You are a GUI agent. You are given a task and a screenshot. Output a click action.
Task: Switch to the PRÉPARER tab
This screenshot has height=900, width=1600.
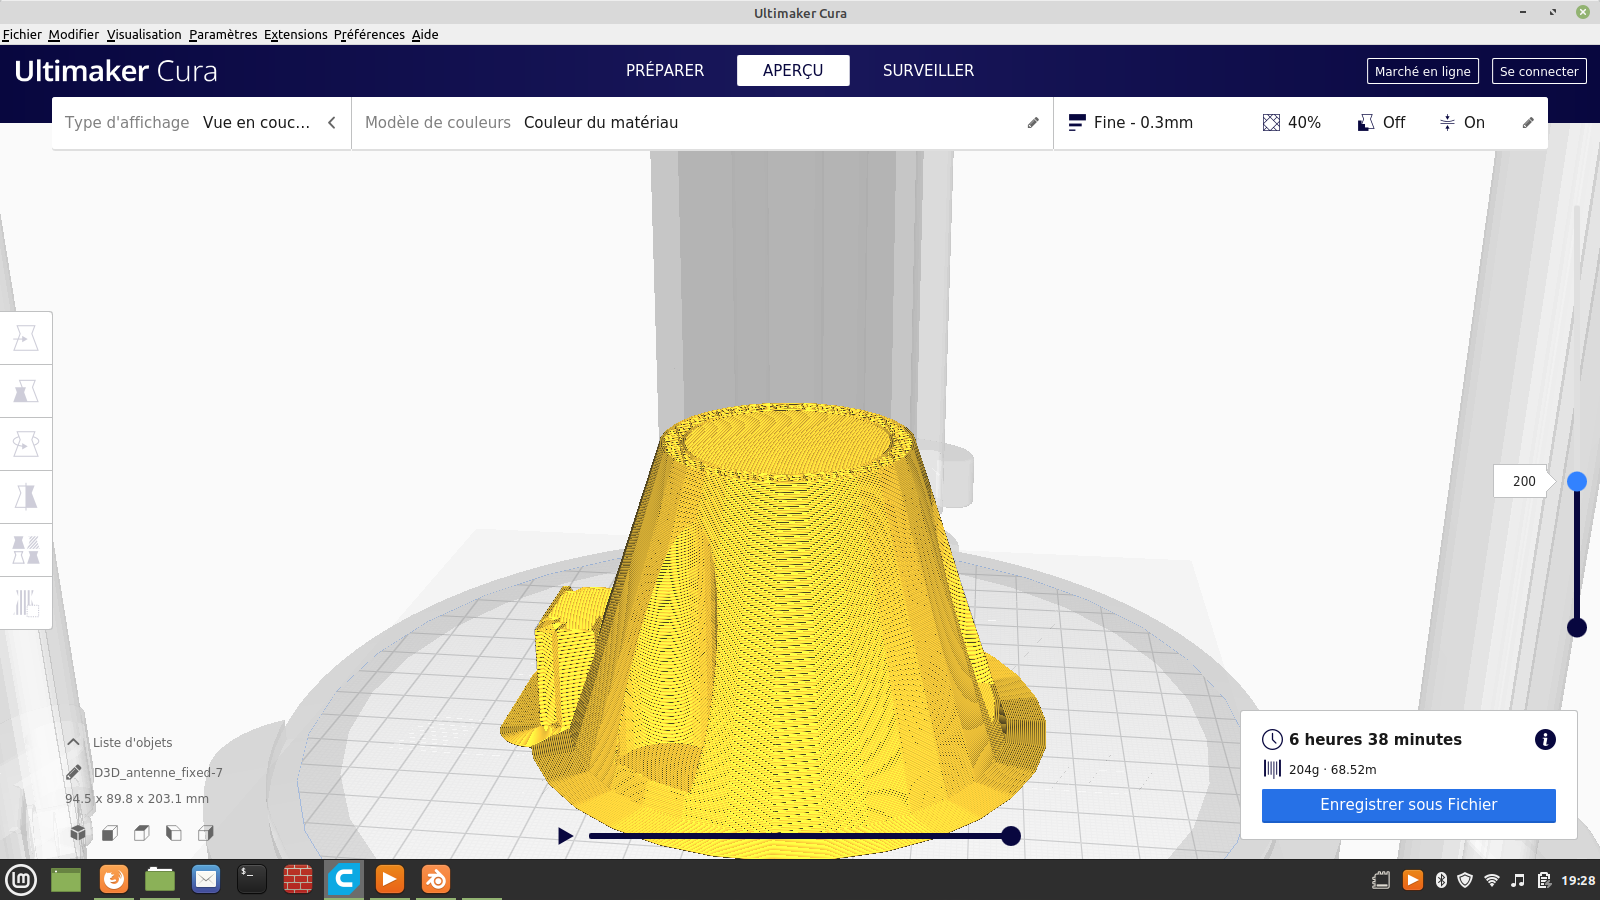(x=665, y=70)
